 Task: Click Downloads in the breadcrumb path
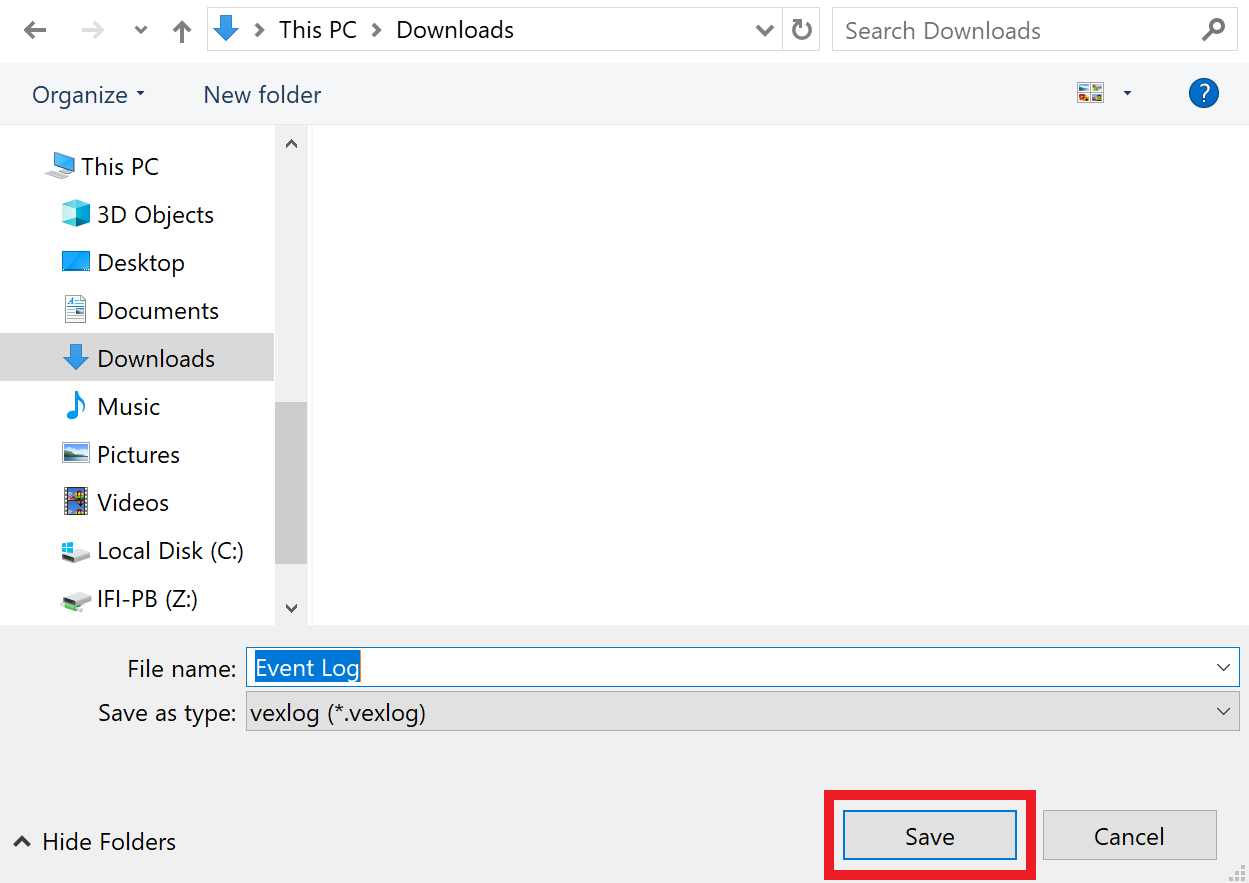(x=454, y=30)
